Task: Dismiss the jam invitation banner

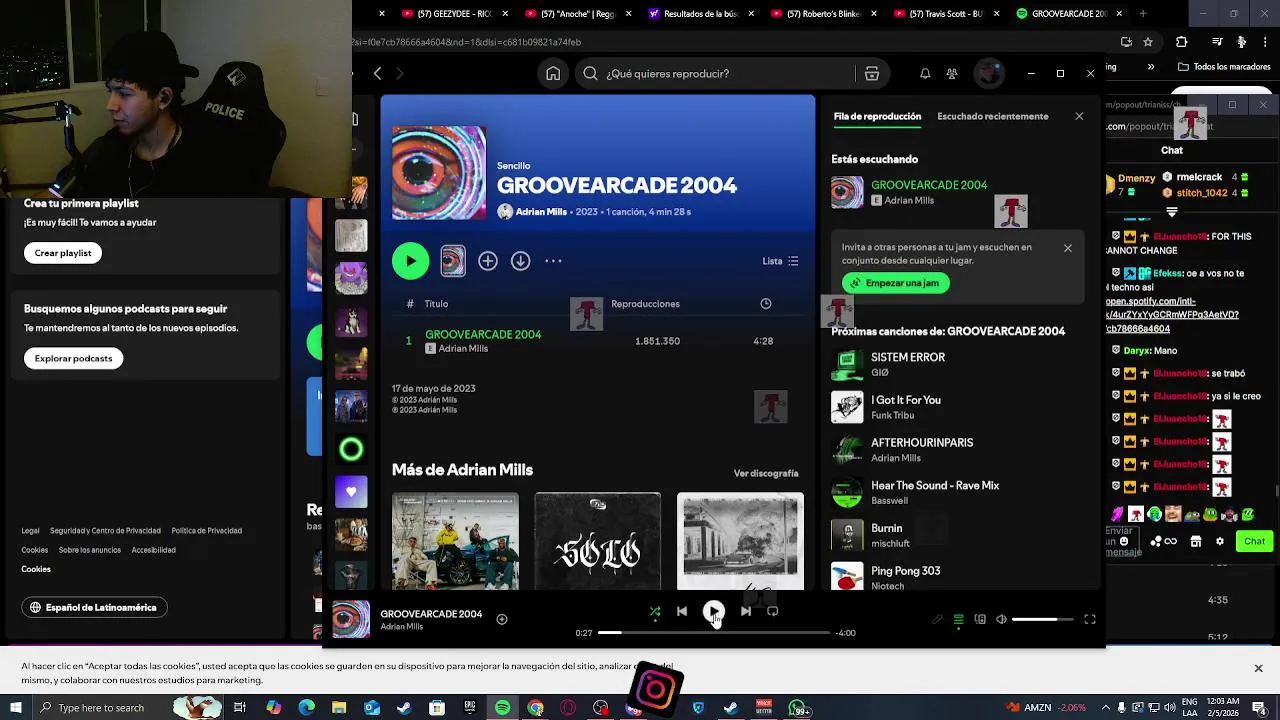Action: tap(1067, 248)
